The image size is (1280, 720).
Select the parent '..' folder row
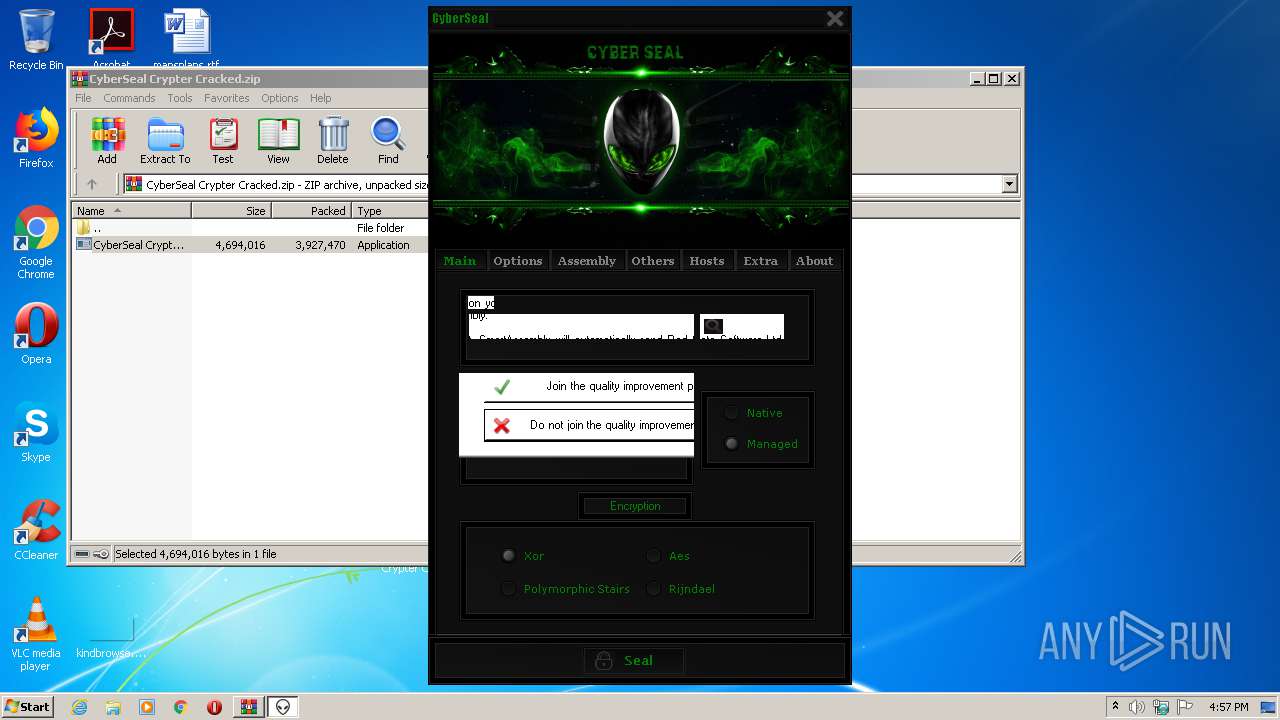[x=250, y=228]
